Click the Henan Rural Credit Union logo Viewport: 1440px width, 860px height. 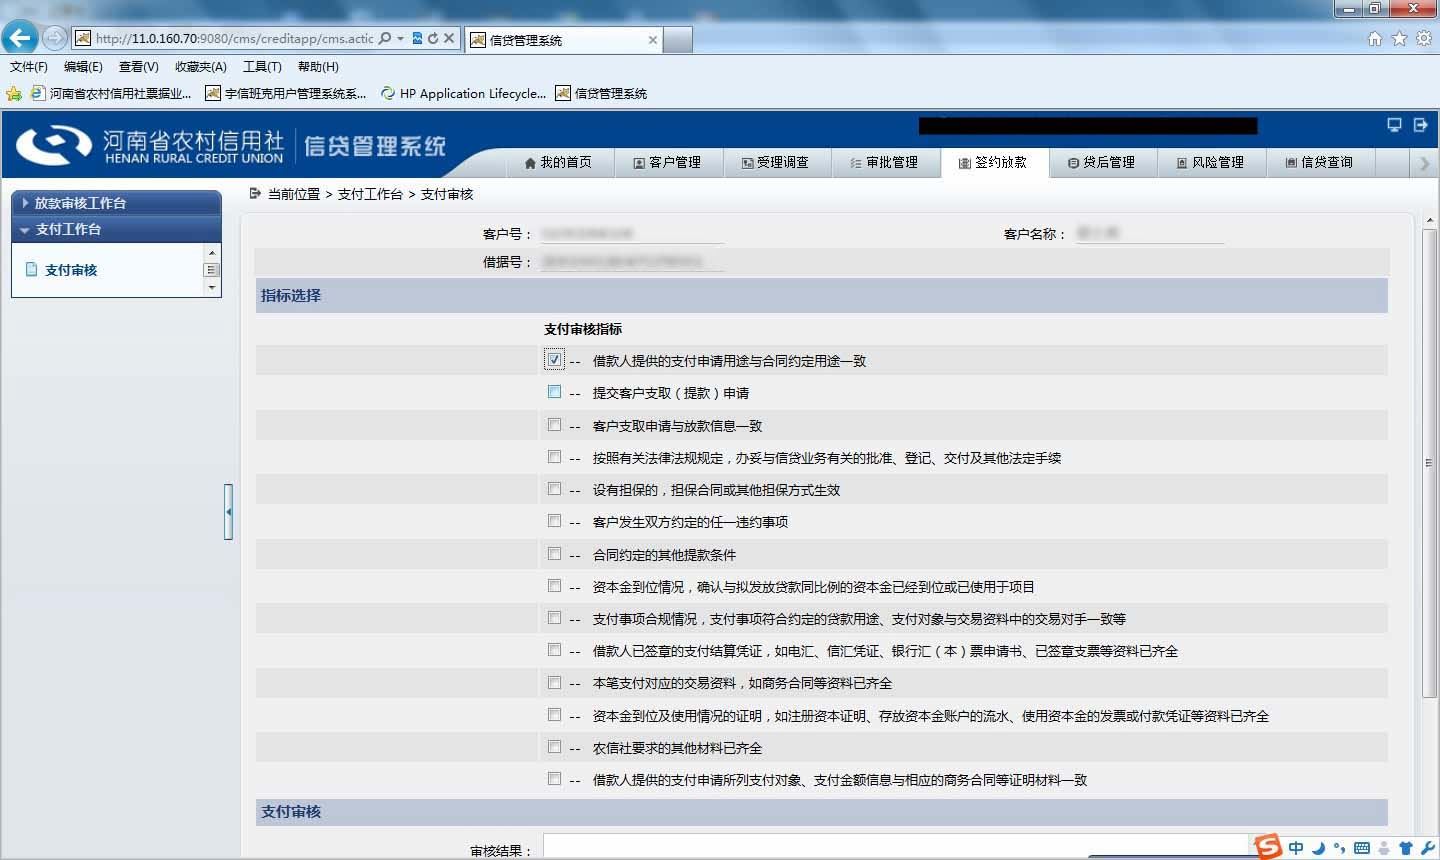pyautogui.click(x=150, y=146)
